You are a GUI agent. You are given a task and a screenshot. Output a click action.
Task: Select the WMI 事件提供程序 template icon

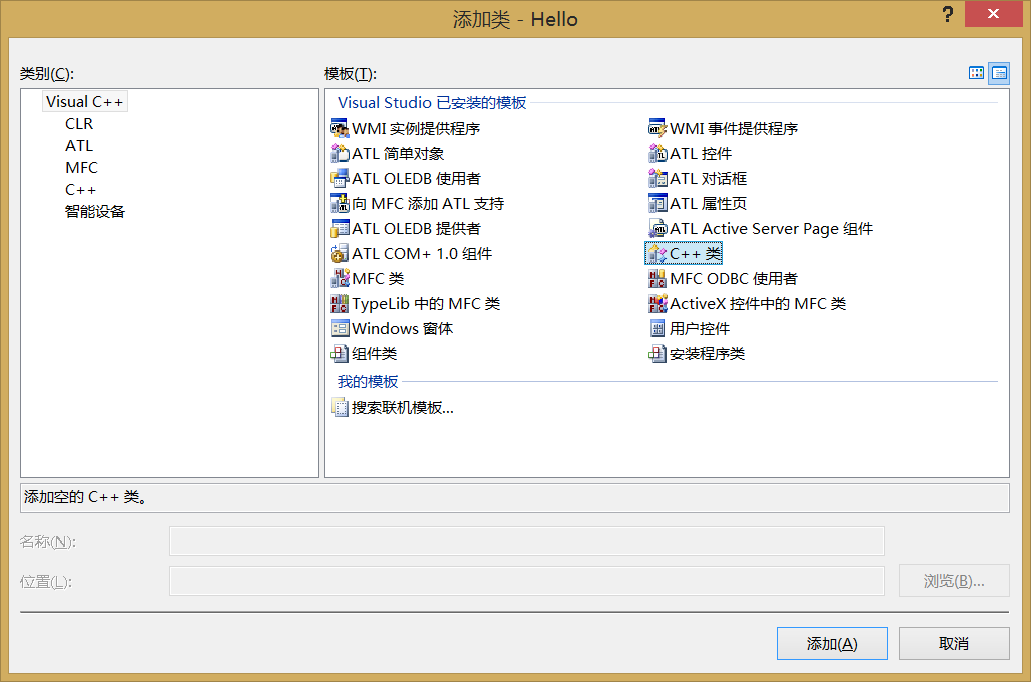(x=658, y=129)
